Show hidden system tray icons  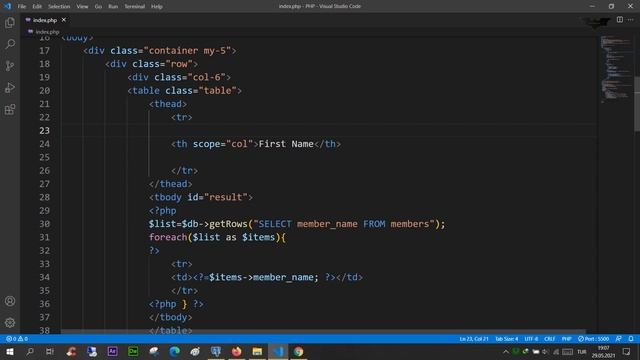click(x=506, y=351)
